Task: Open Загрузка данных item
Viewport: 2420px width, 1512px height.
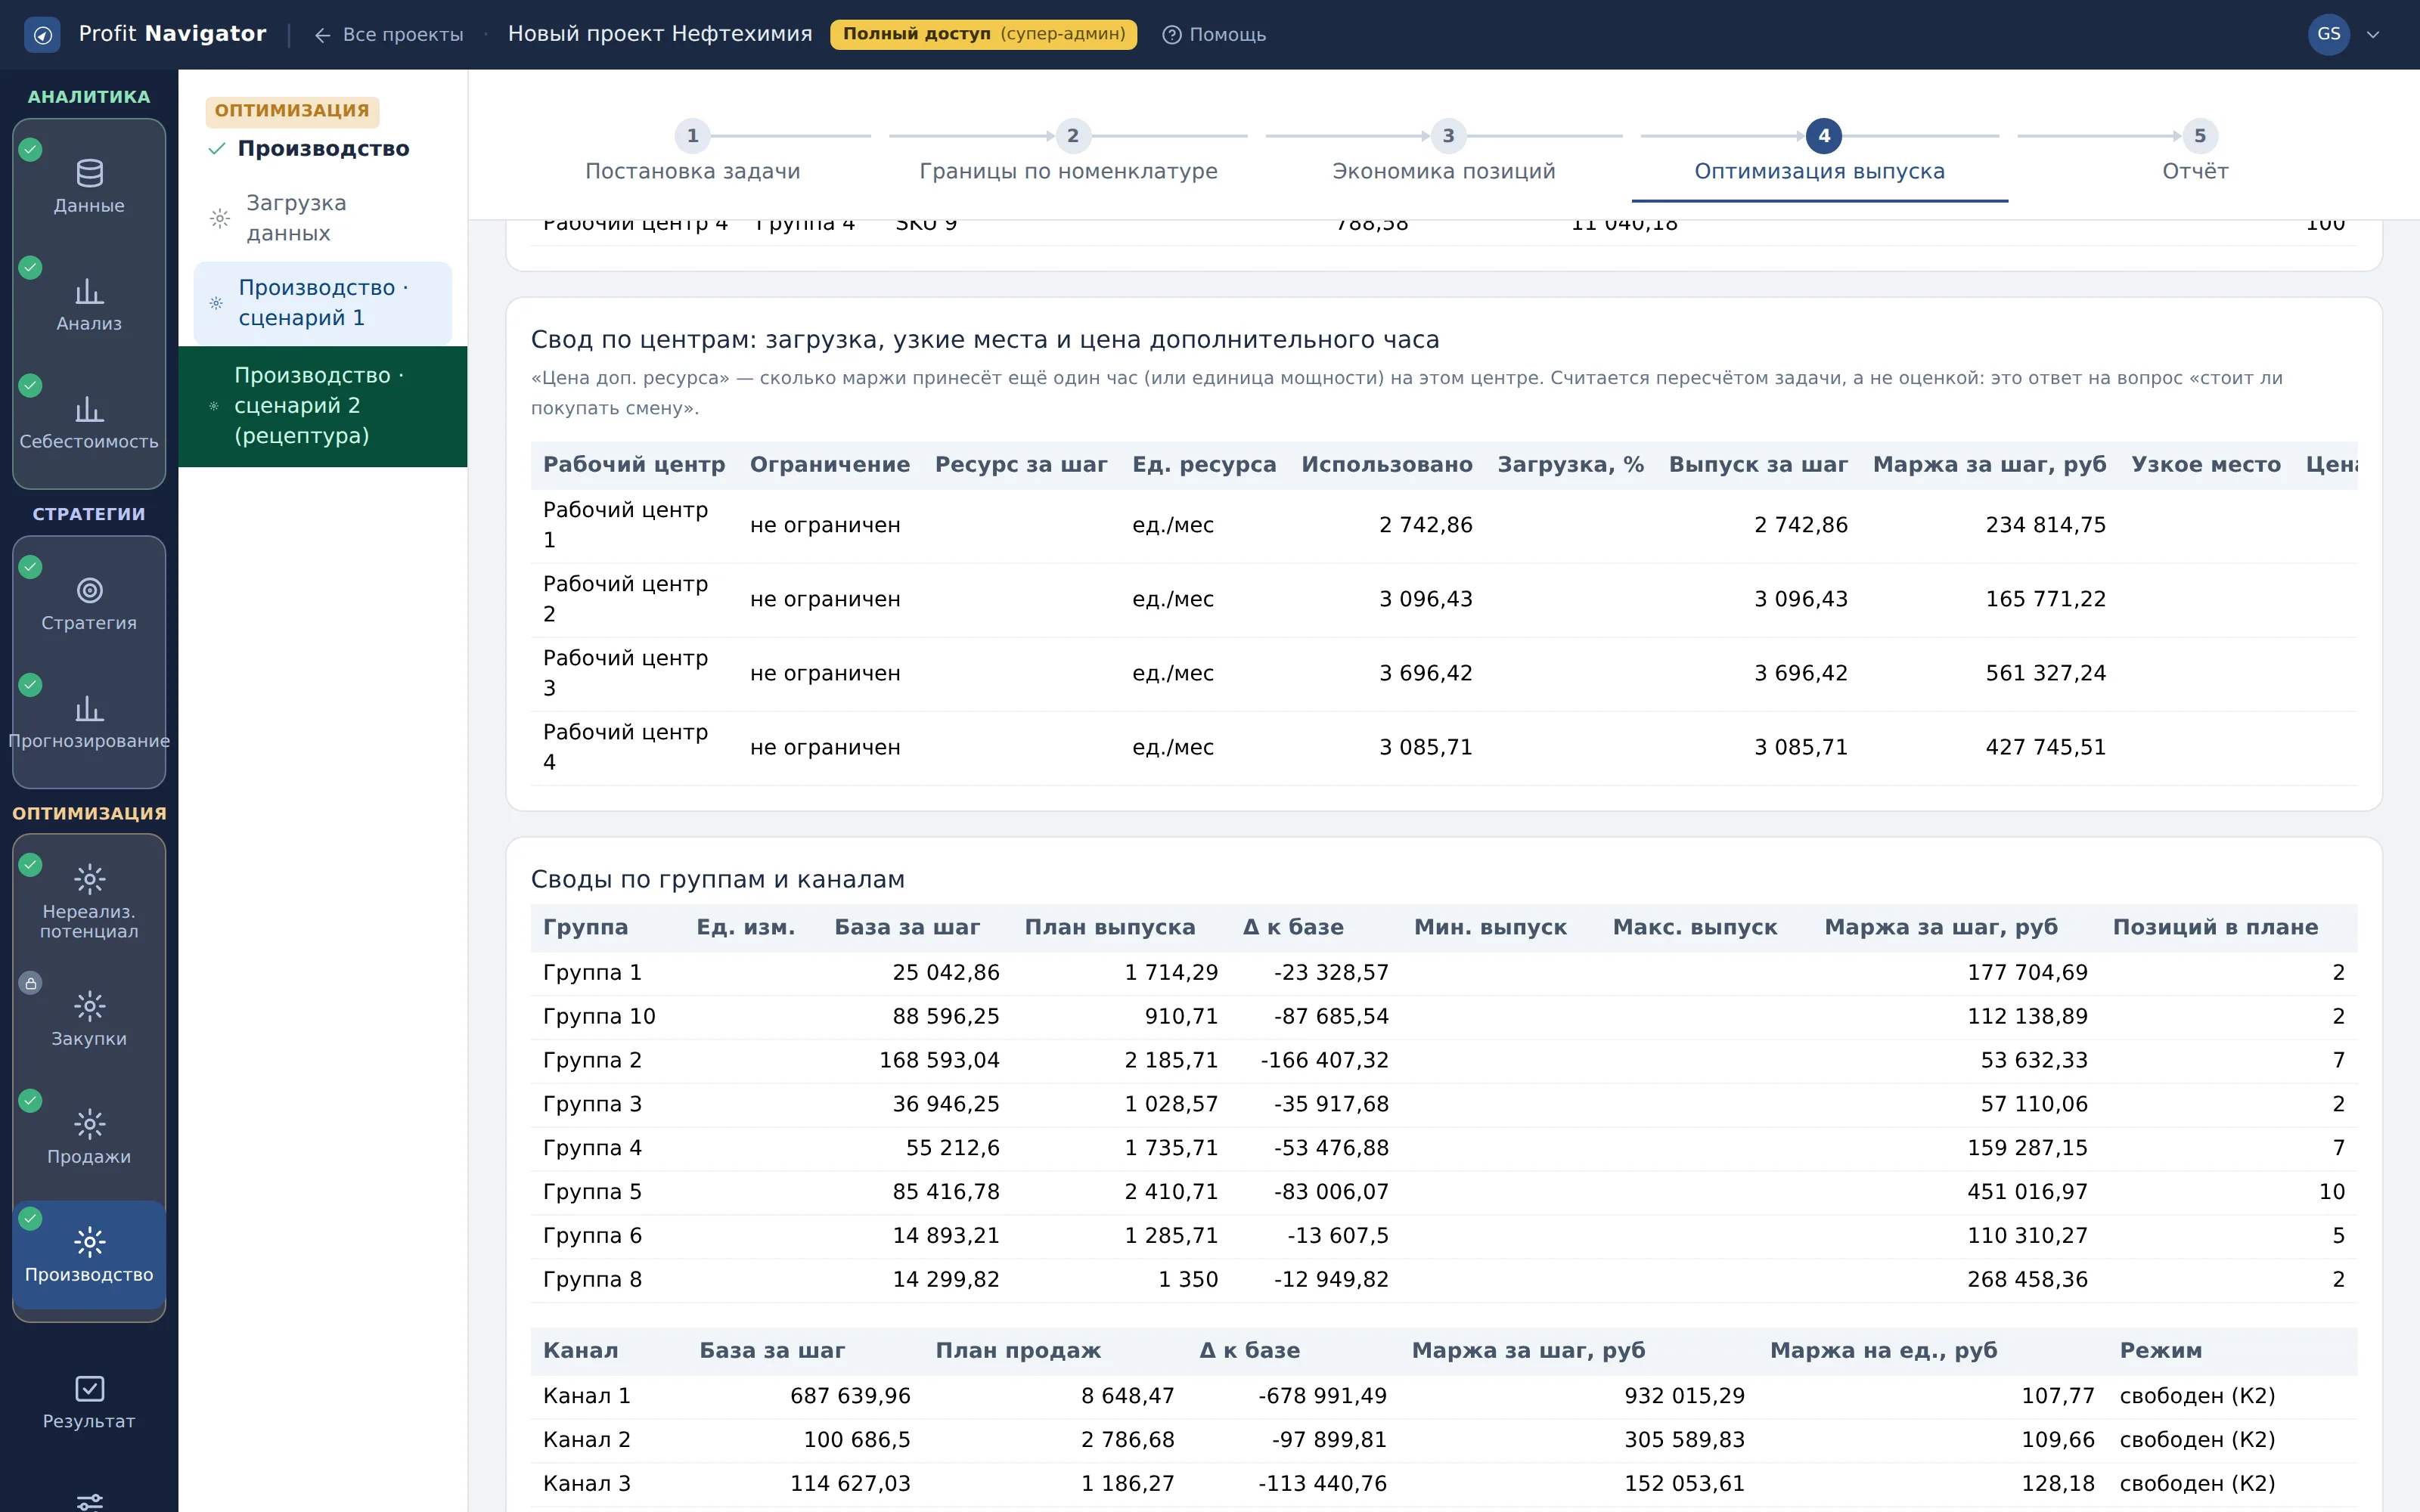Action: click(323, 218)
